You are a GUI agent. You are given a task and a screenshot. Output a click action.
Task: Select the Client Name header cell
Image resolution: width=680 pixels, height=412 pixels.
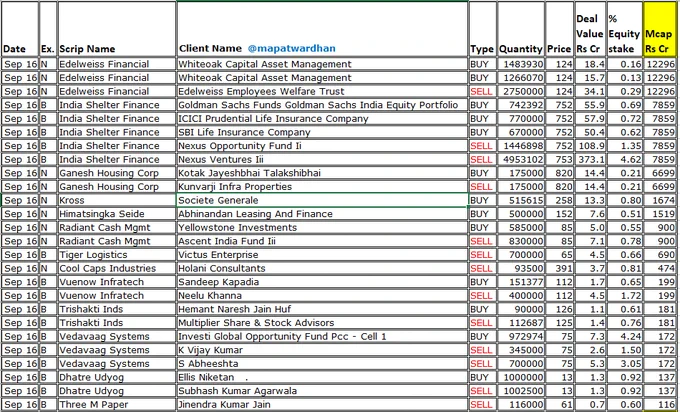click(x=322, y=29)
